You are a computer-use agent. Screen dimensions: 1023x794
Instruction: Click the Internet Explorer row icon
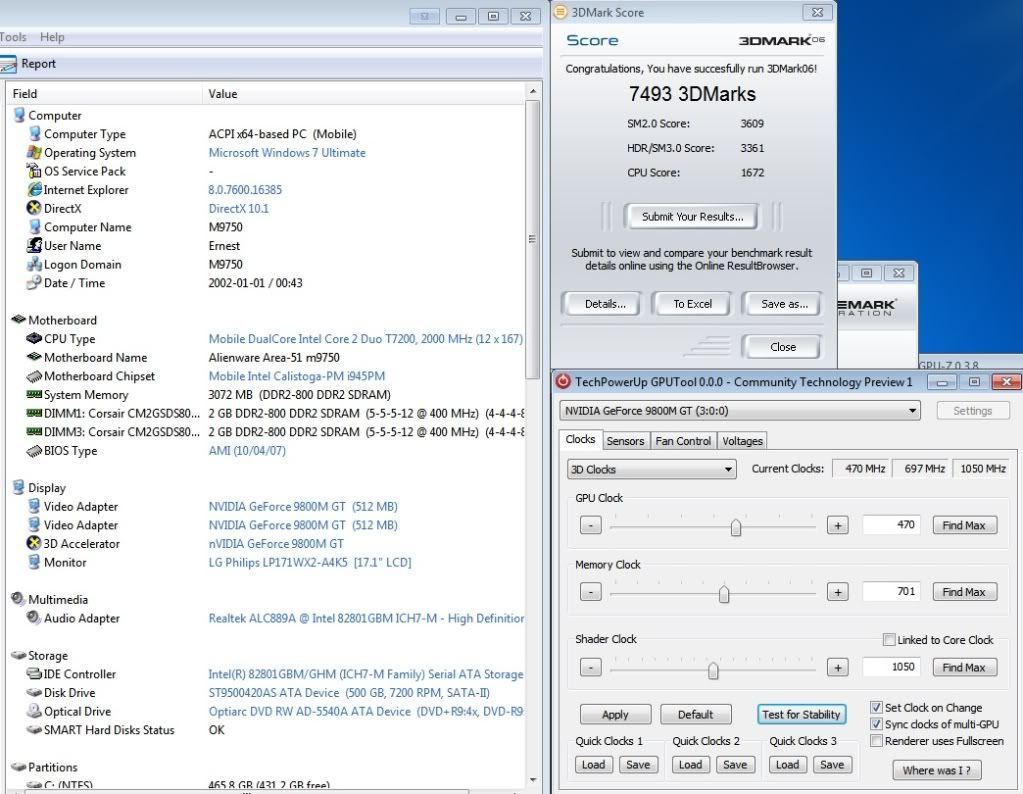pos(34,190)
